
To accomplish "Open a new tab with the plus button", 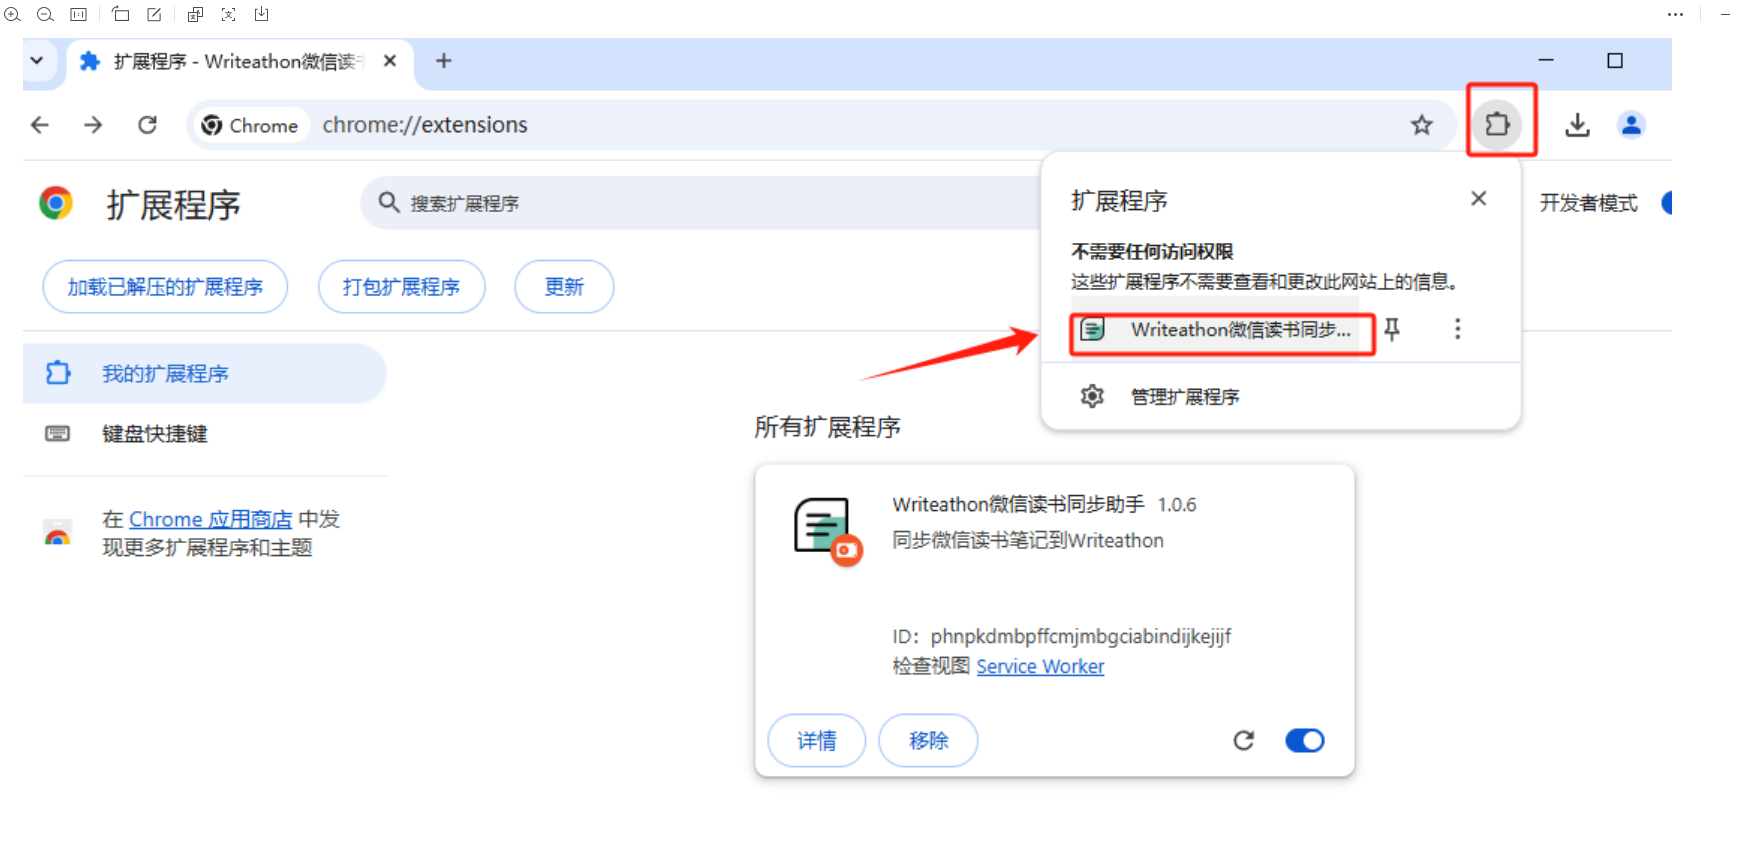I will tap(444, 61).
